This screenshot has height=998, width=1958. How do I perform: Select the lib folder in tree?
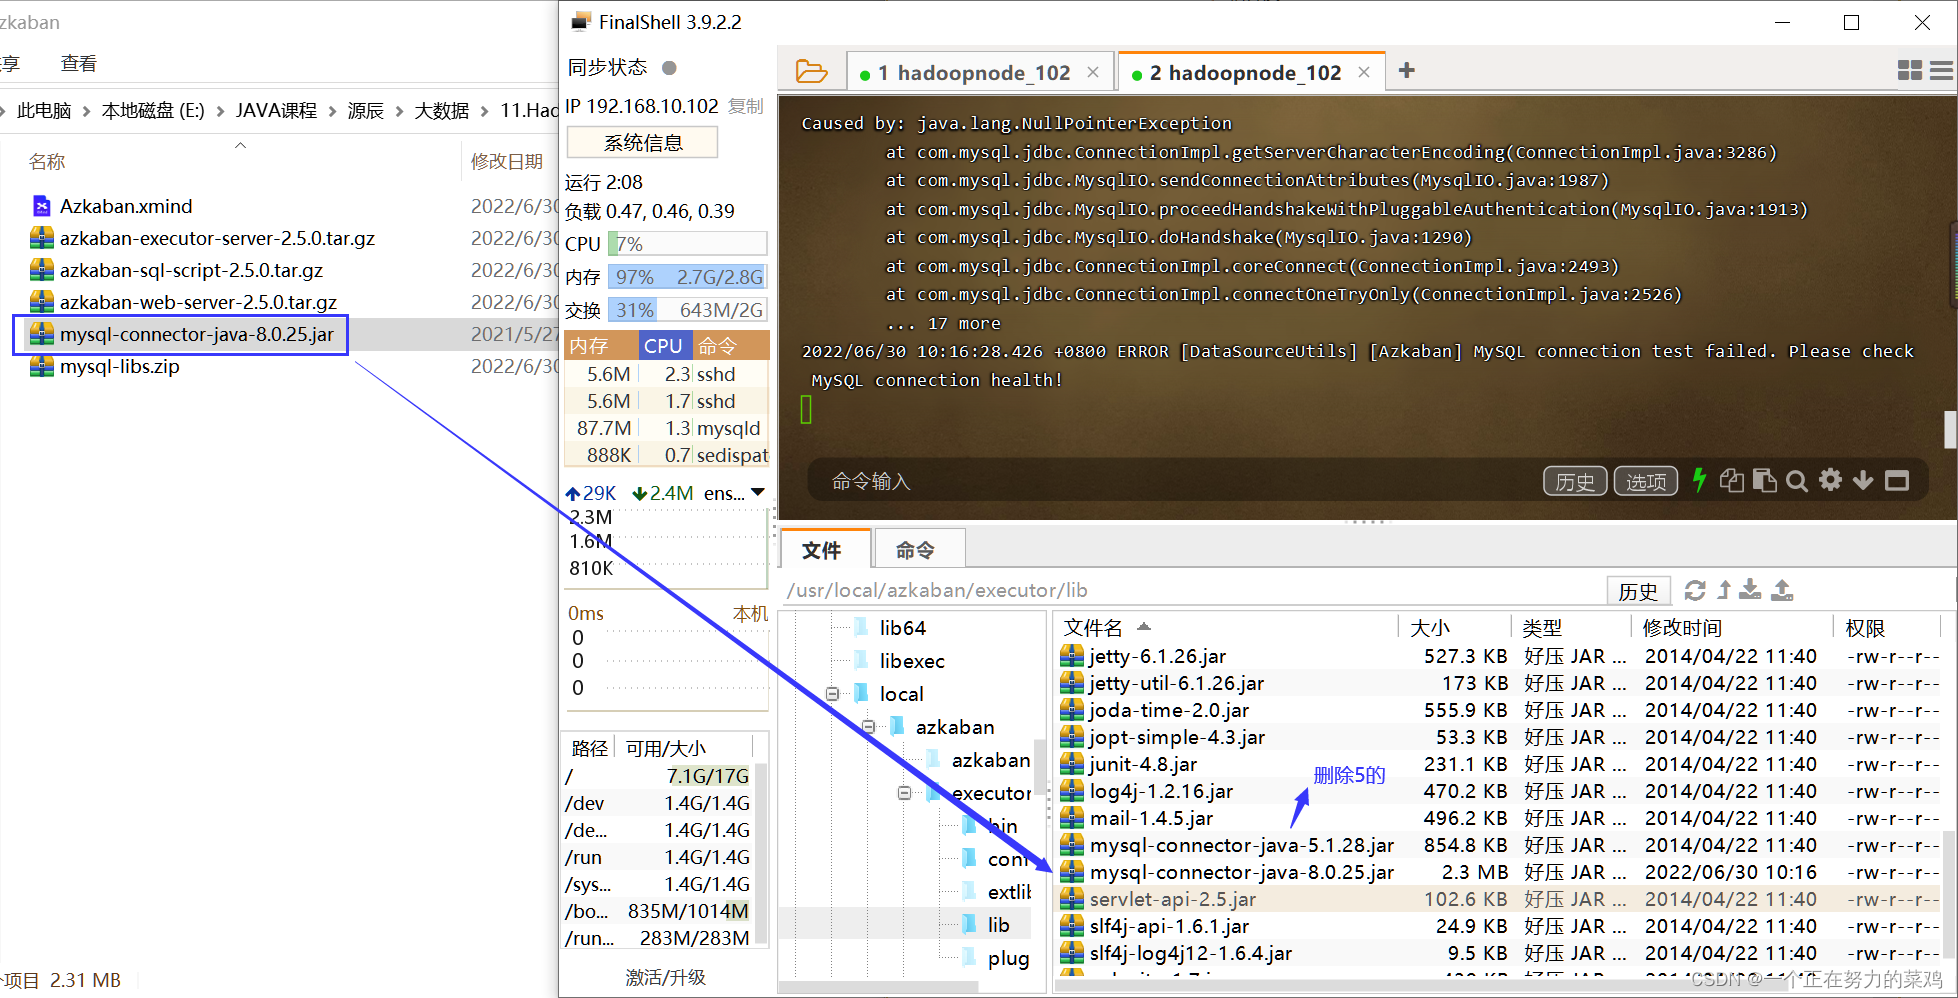click(x=998, y=924)
